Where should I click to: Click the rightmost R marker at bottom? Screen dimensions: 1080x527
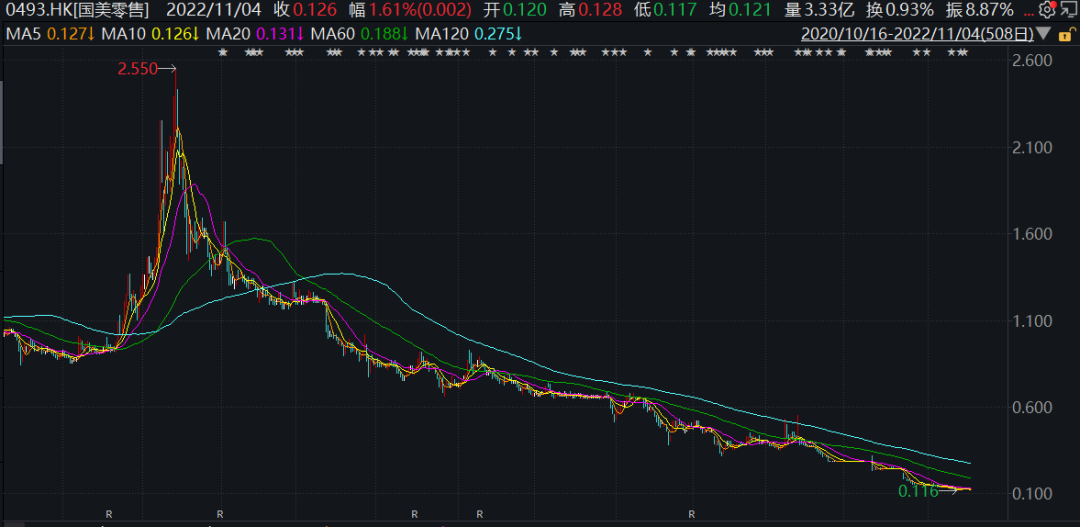click(691, 514)
